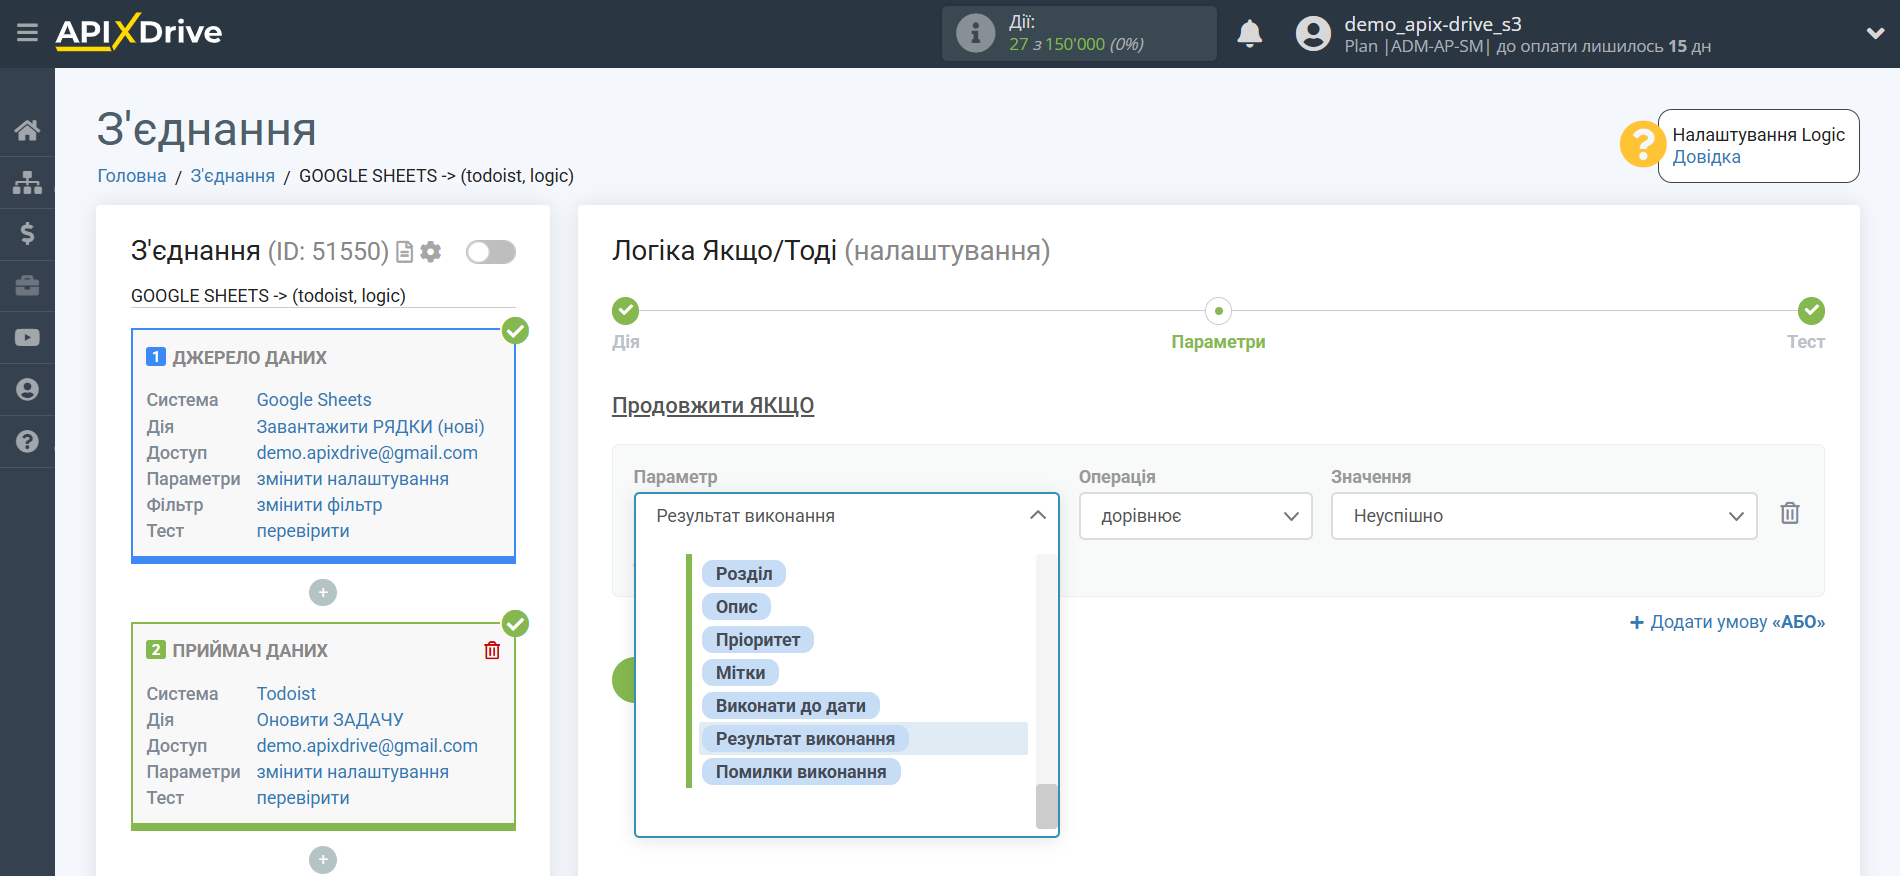This screenshot has height=876, width=1900.
Task: Open the YouTube video icon
Action: click(x=27, y=338)
